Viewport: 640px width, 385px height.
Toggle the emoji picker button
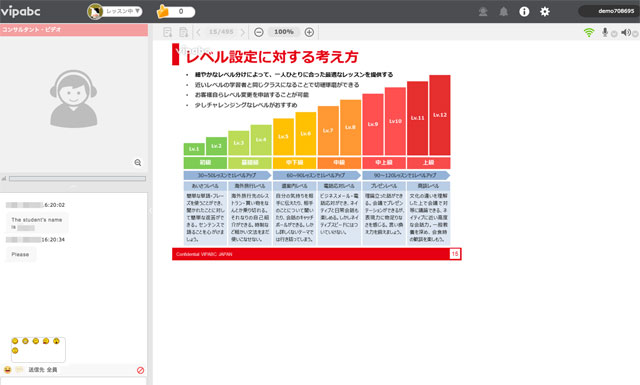pos(7,370)
